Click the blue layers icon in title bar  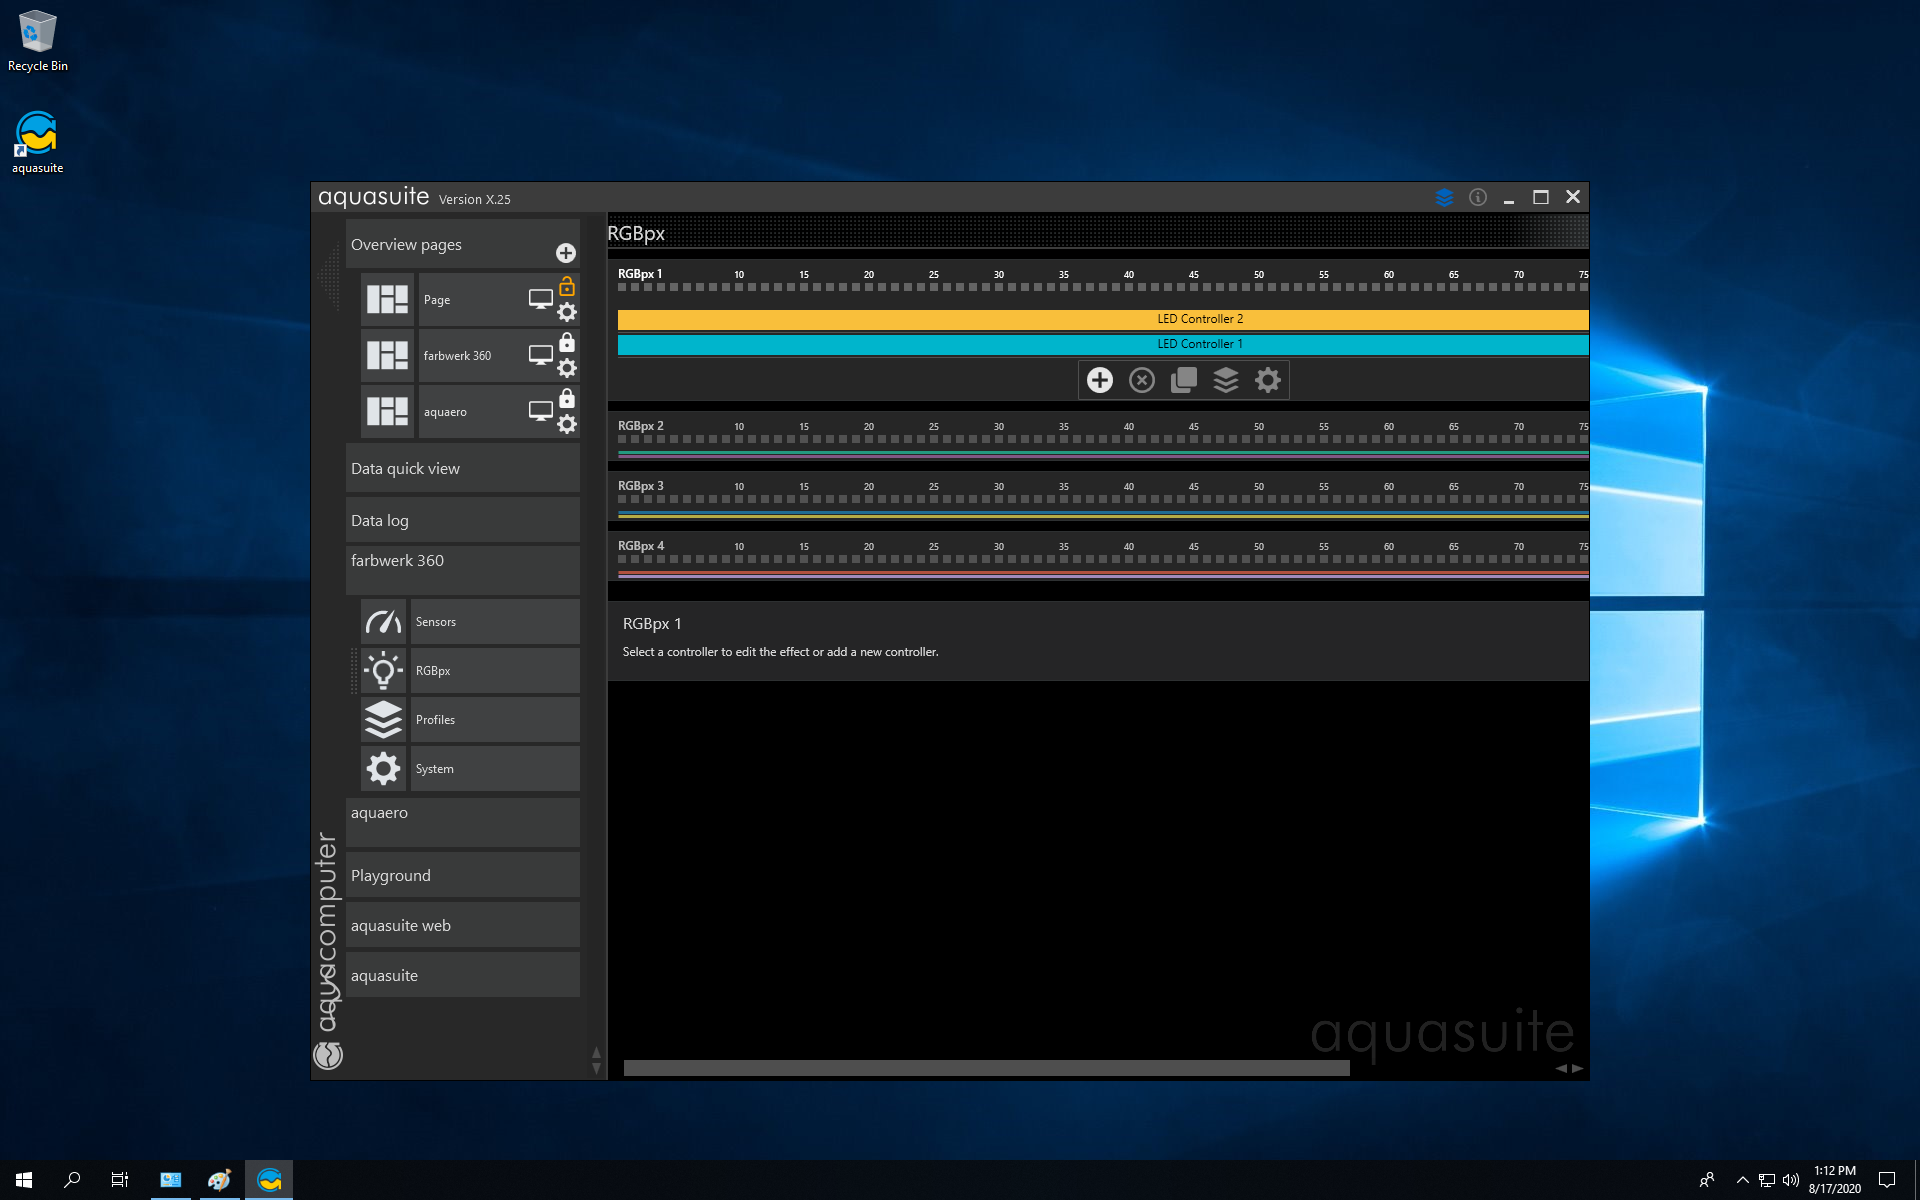[1444, 197]
